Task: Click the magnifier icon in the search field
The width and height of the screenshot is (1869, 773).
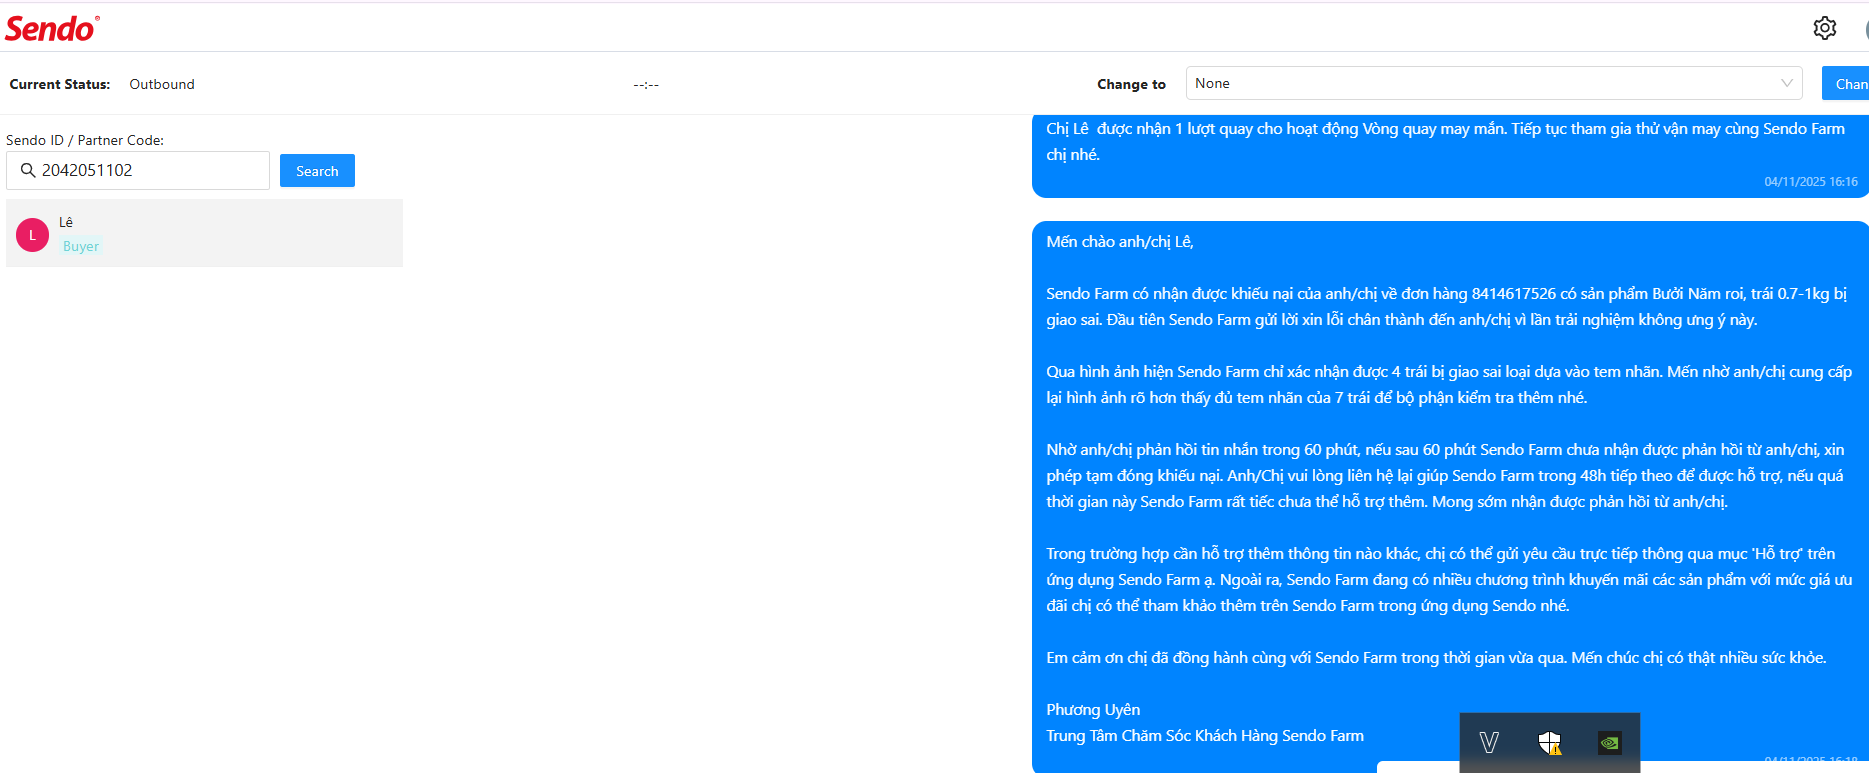Action: pos(28,170)
